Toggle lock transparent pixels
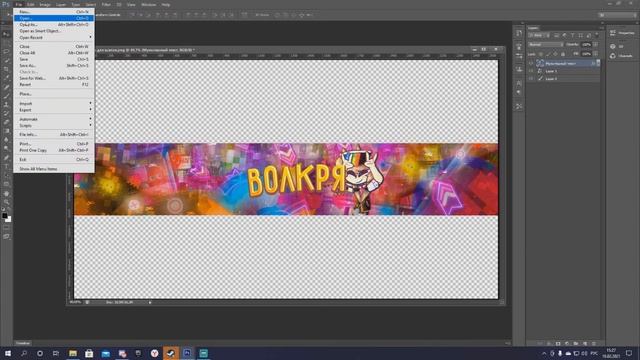640x360 pixels. coord(541,54)
